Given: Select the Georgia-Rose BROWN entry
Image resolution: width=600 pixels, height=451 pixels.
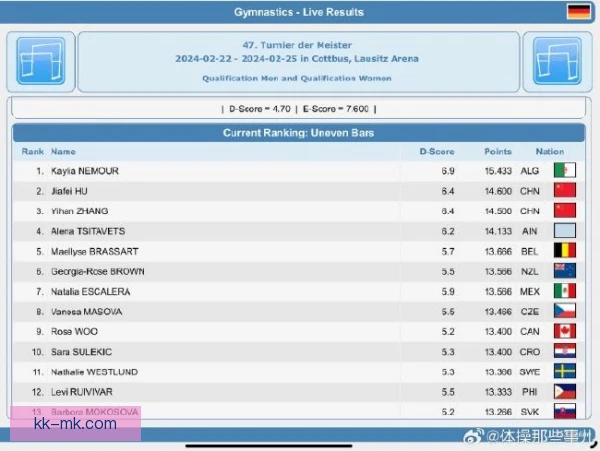Looking at the screenshot, I should tap(98, 272).
